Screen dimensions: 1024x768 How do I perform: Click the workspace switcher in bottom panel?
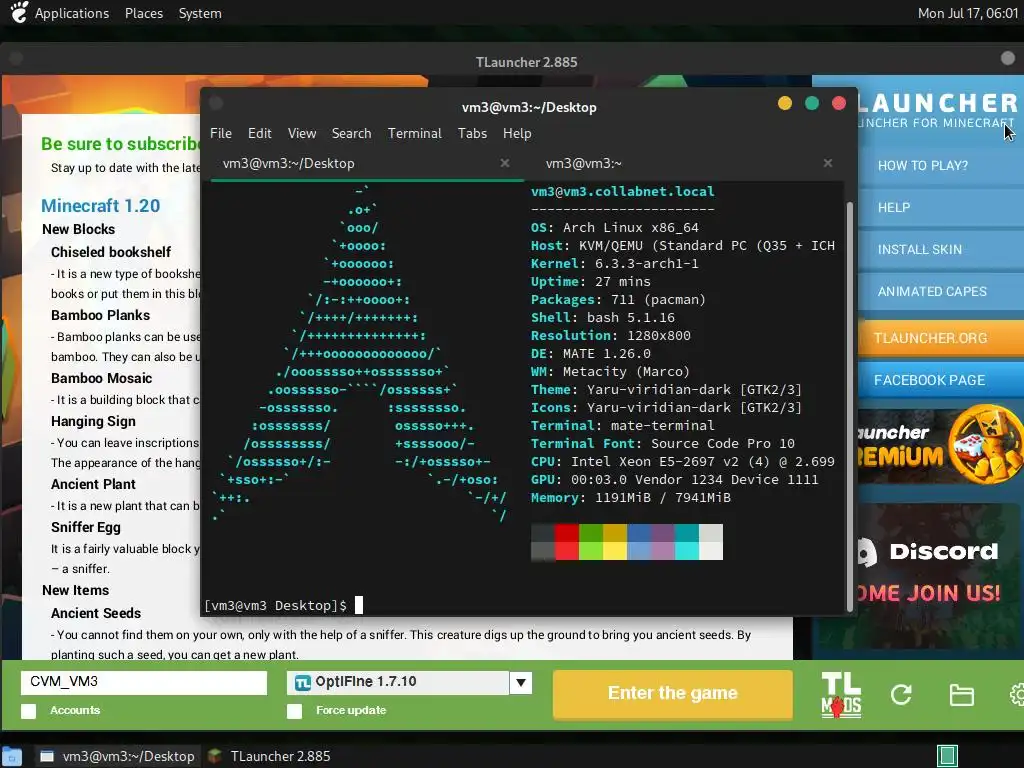point(947,756)
